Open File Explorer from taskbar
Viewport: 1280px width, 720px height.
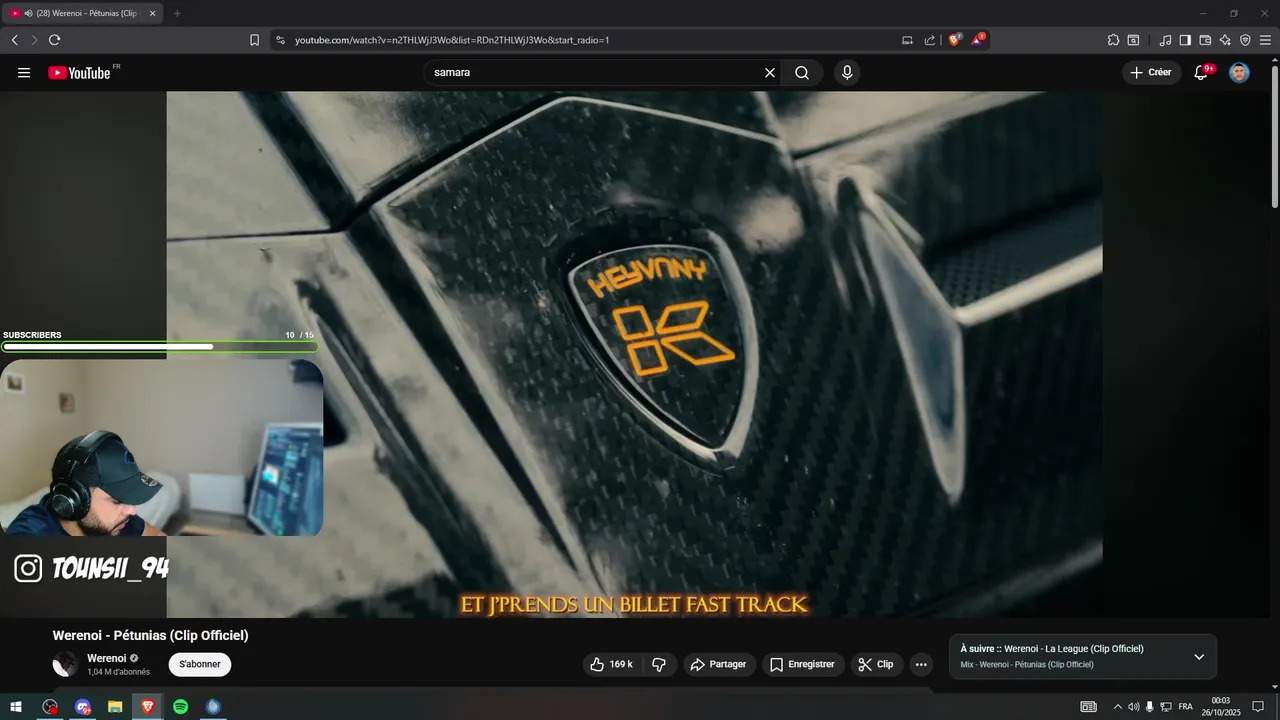[115, 707]
